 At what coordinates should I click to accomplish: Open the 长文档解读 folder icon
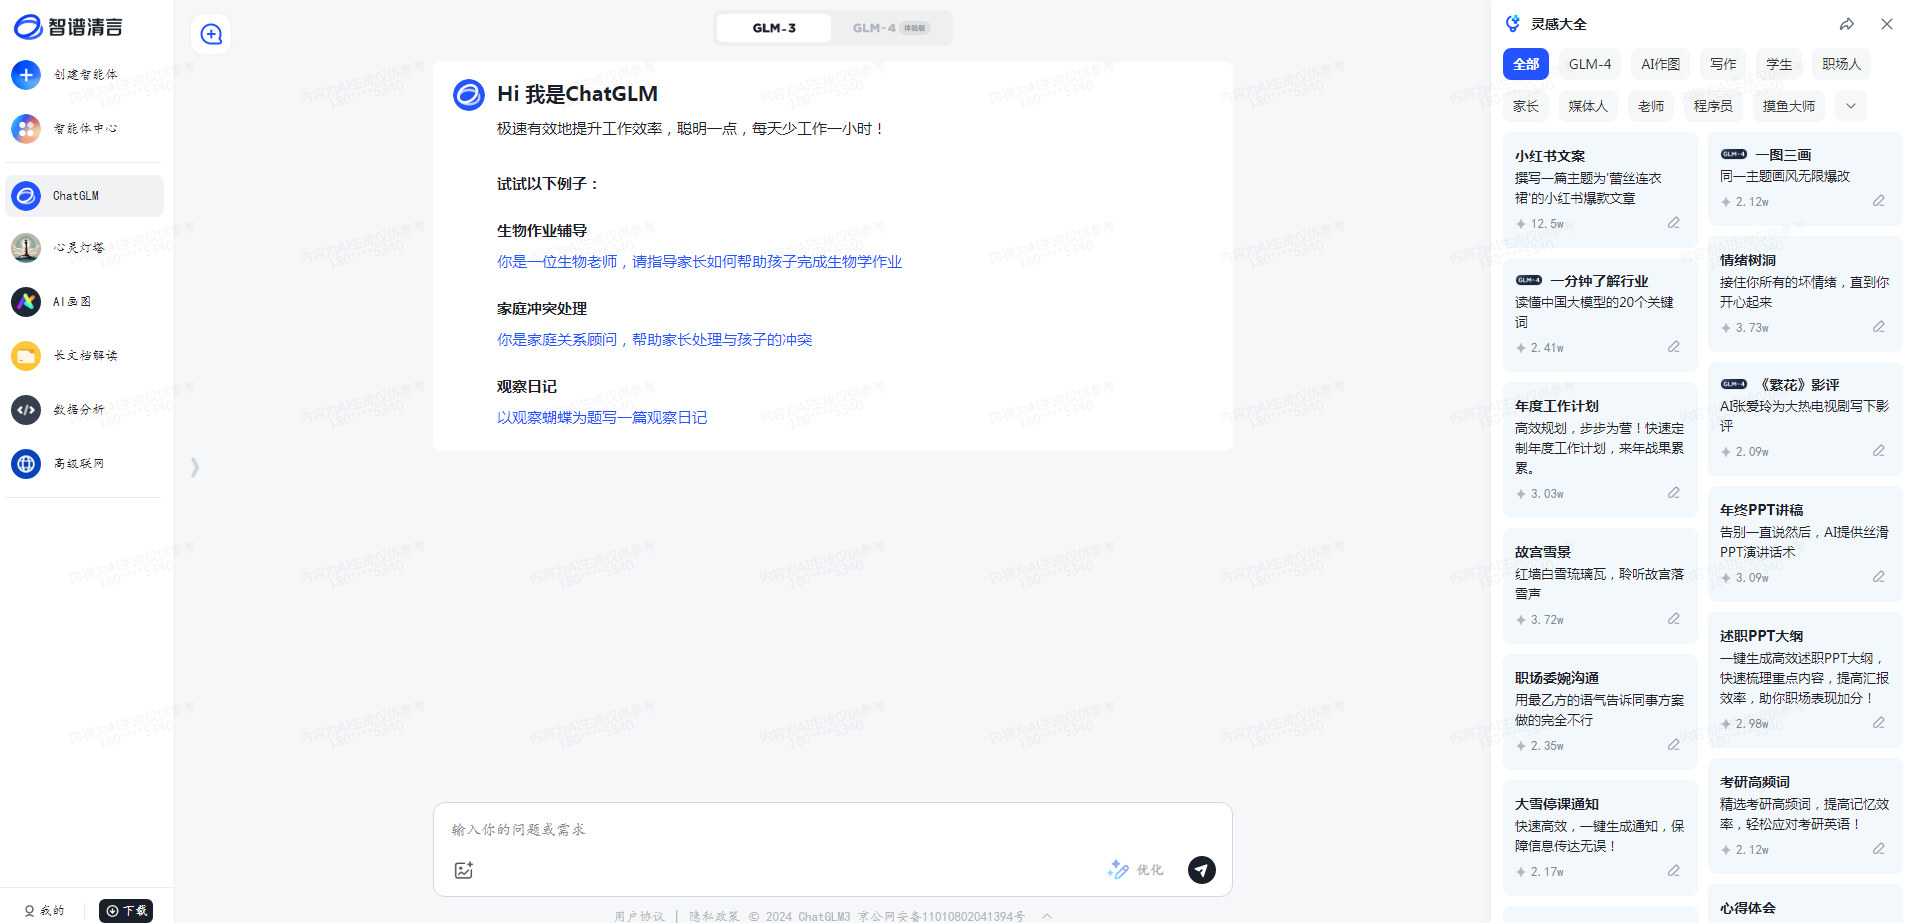[x=26, y=355]
